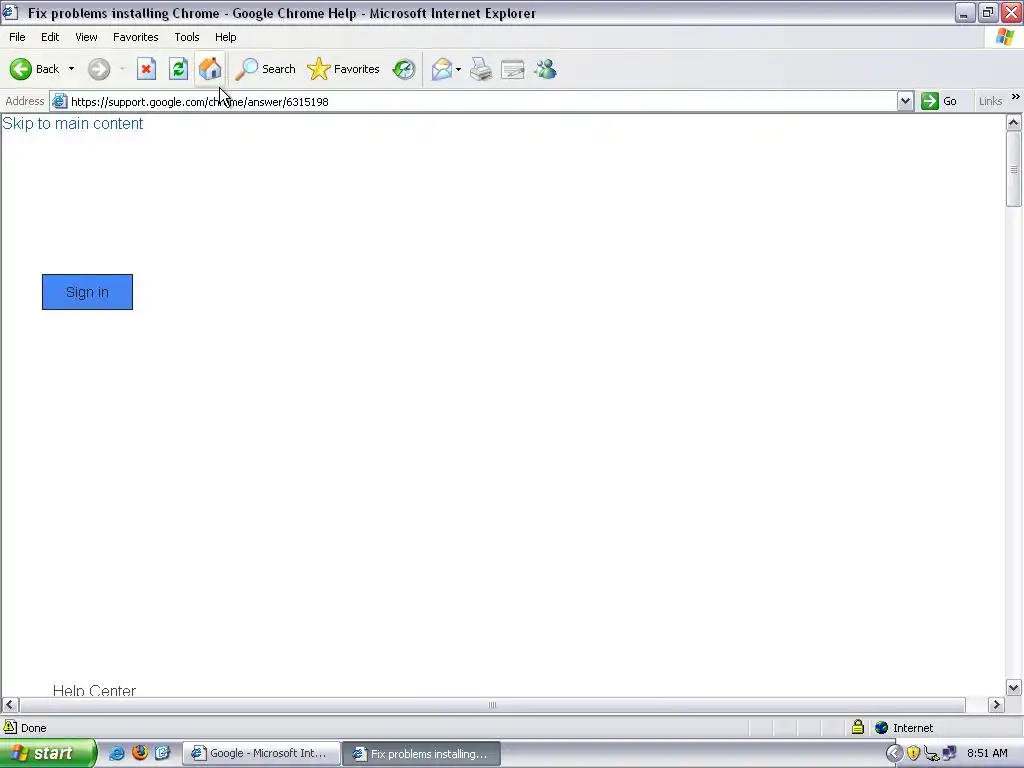This screenshot has height=768, width=1024.
Task: Click the network connection tray icon
Action: [949, 754]
